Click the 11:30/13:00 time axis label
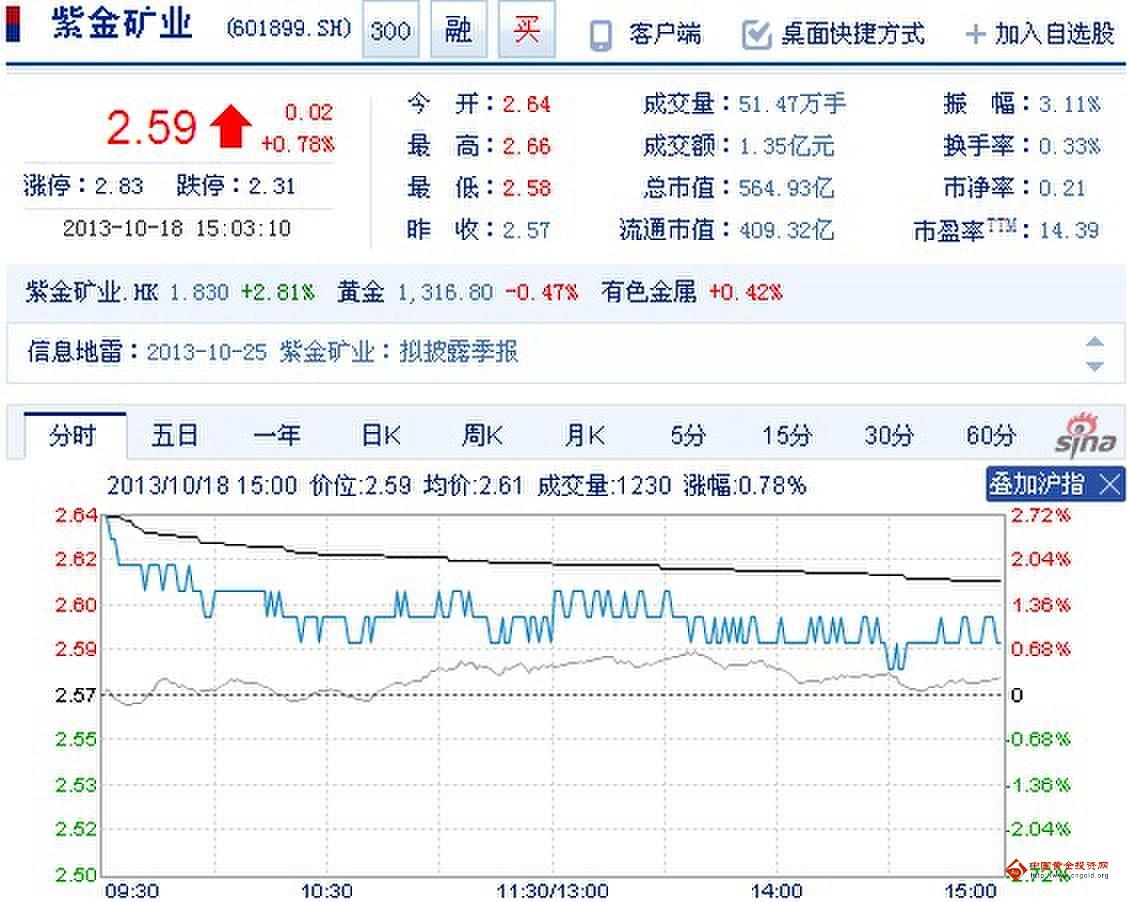This screenshot has height=902, width=1128. point(552,891)
